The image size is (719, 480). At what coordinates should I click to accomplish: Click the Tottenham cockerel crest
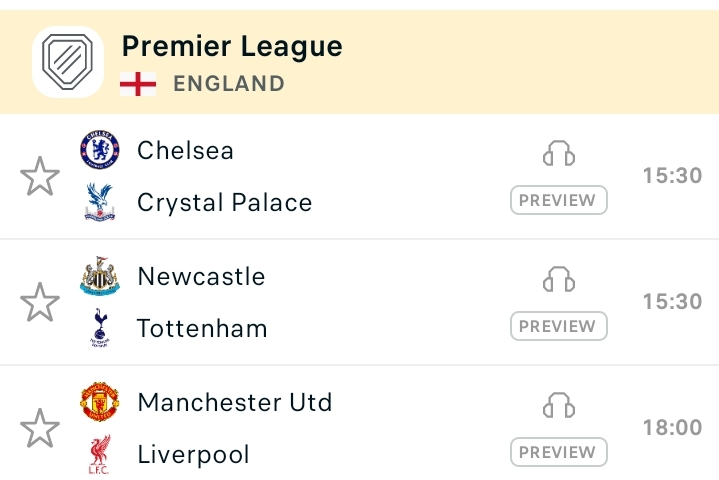[100, 328]
